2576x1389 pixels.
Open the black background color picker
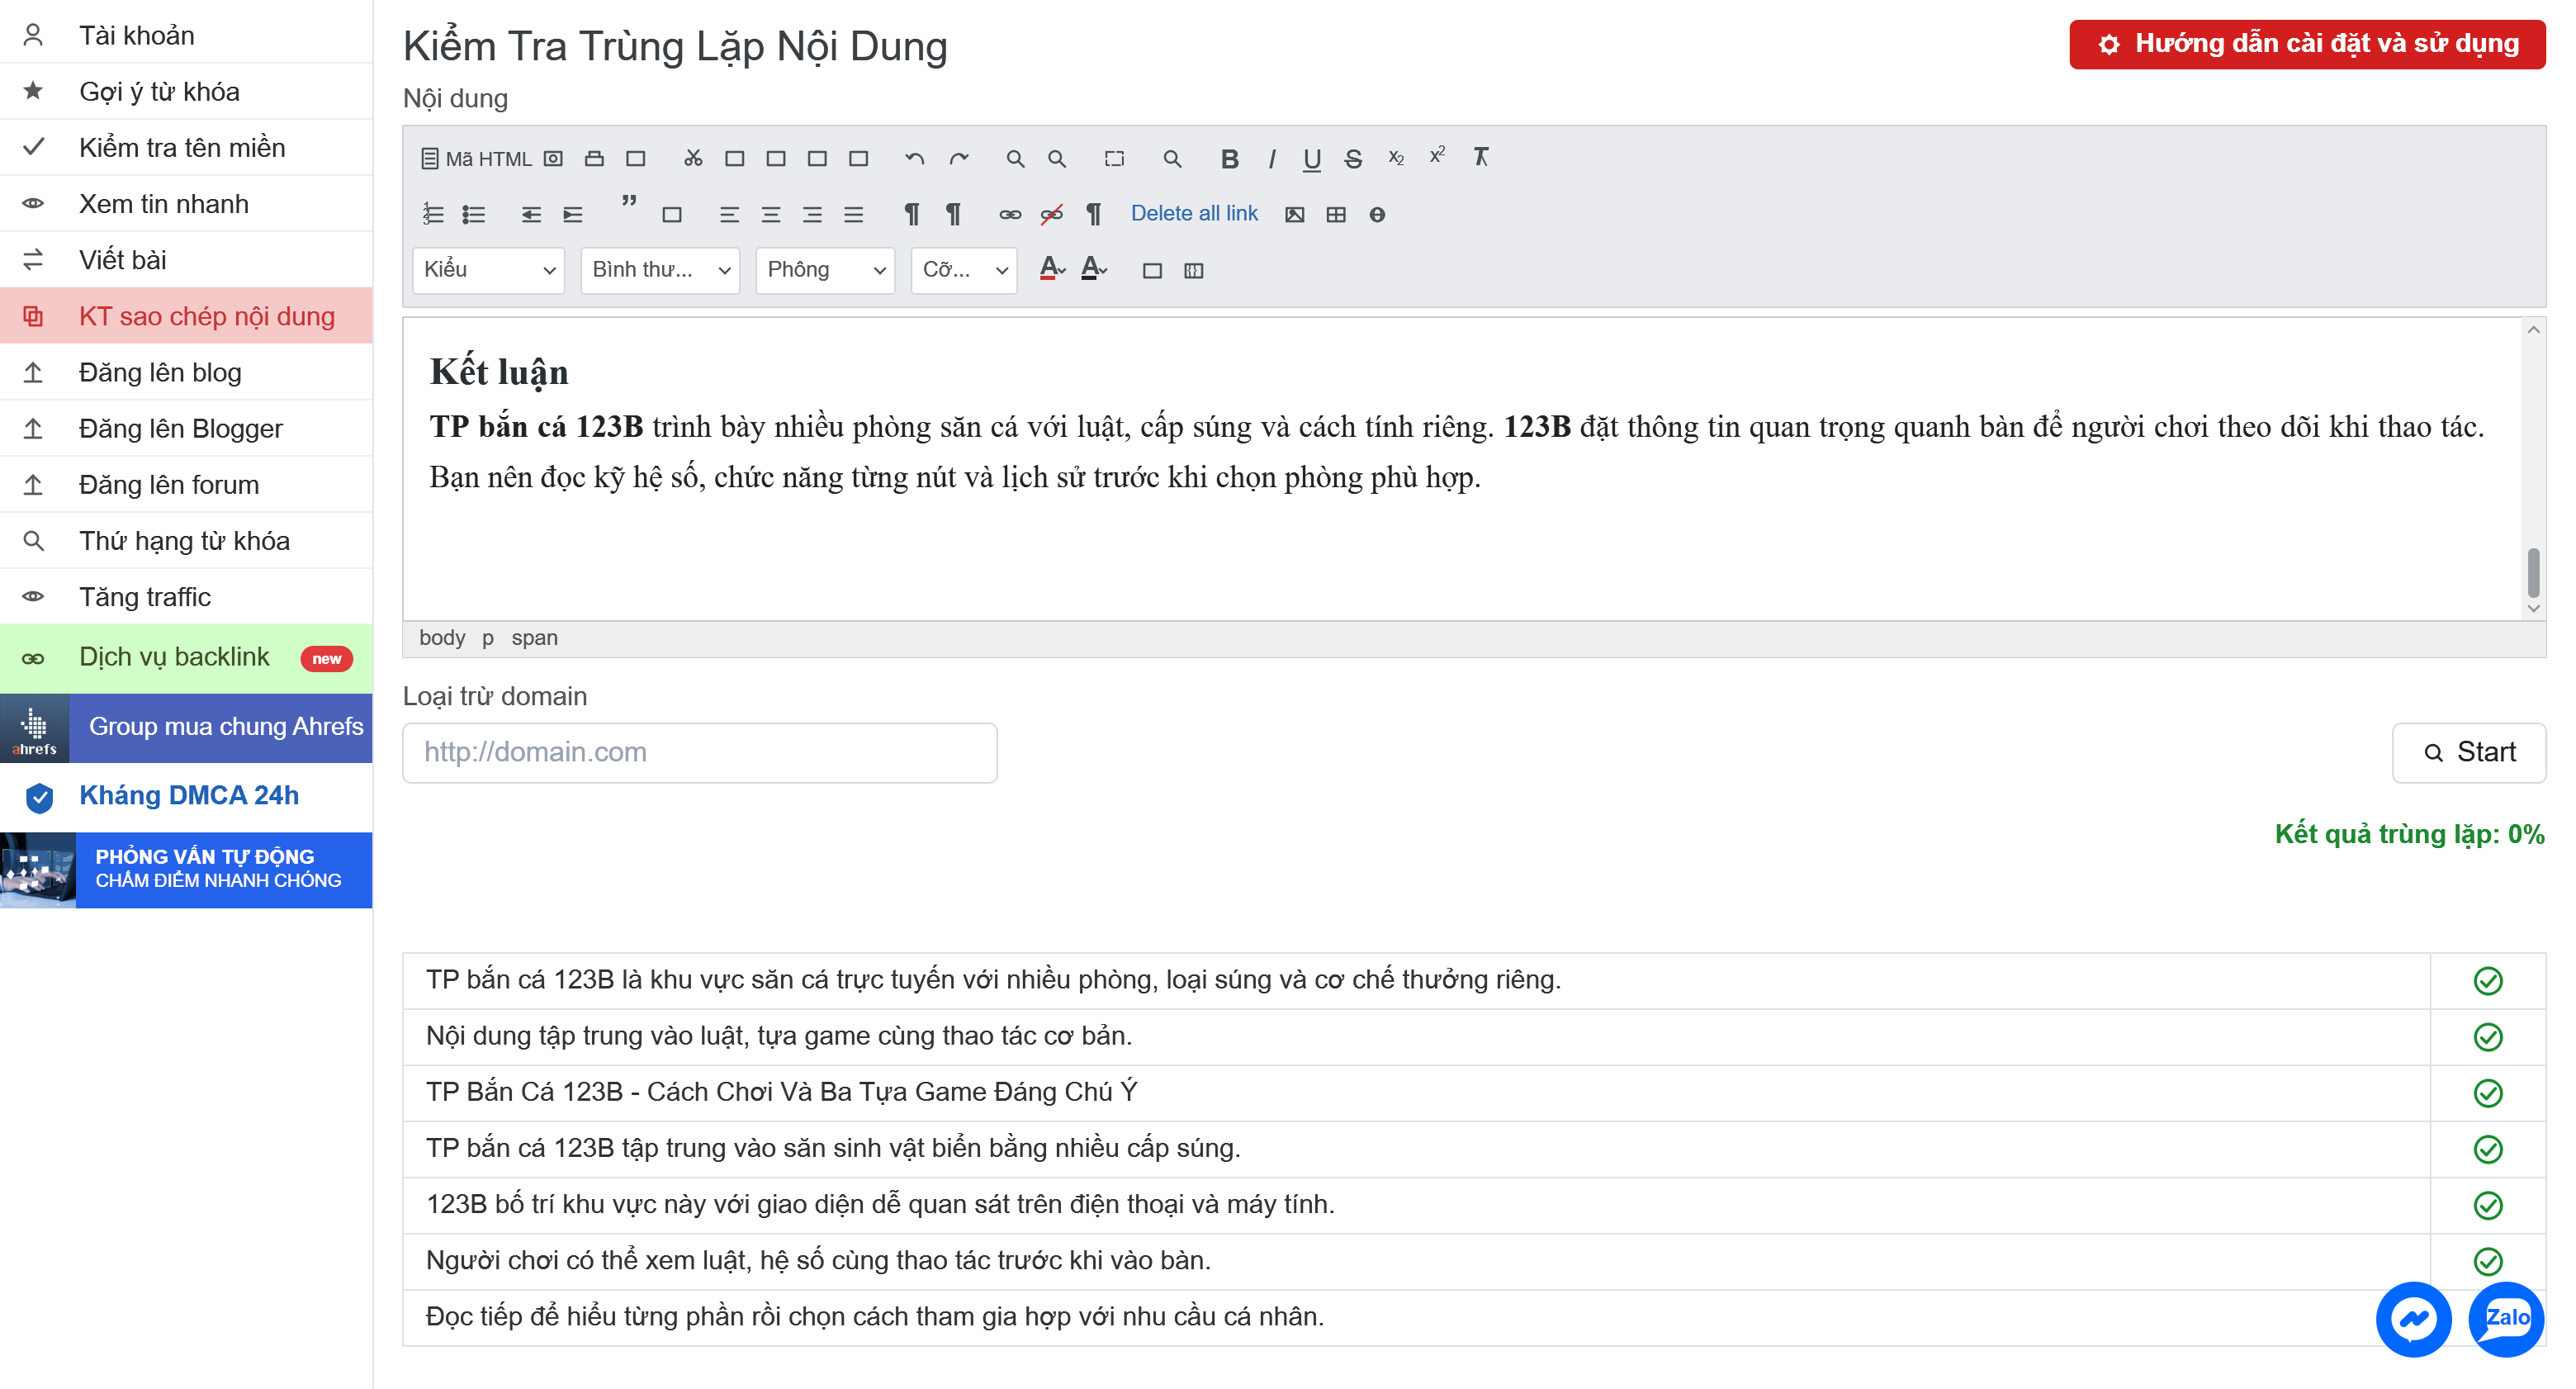point(1094,269)
